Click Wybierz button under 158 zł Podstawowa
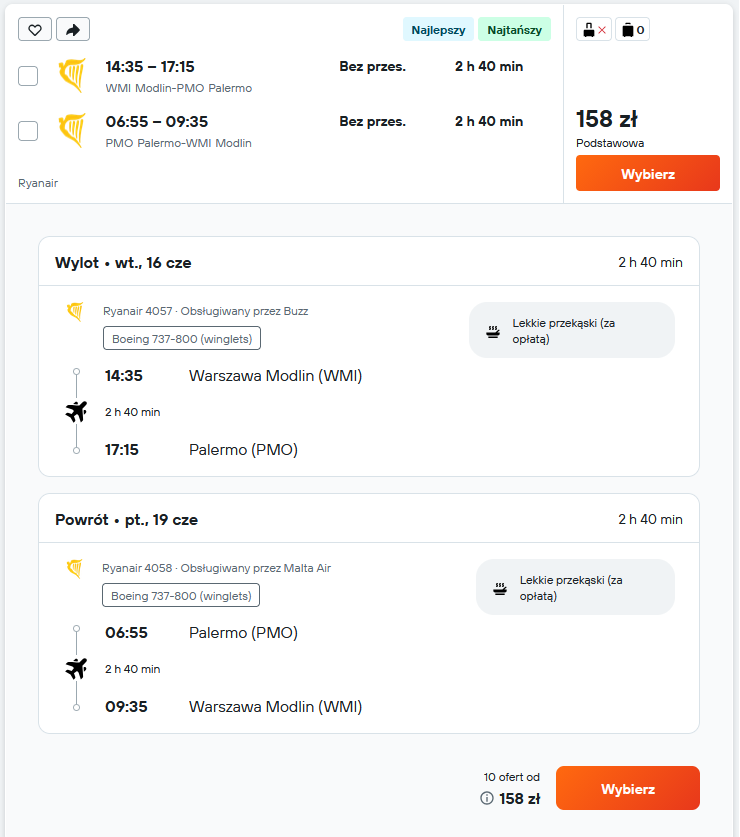The image size is (740, 837). pos(648,173)
